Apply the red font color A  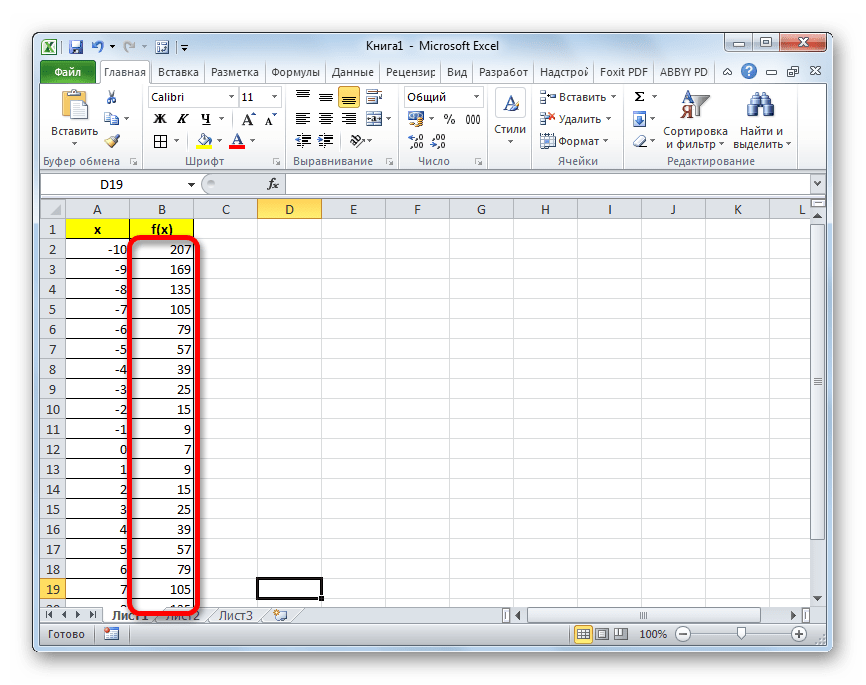[x=237, y=141]
